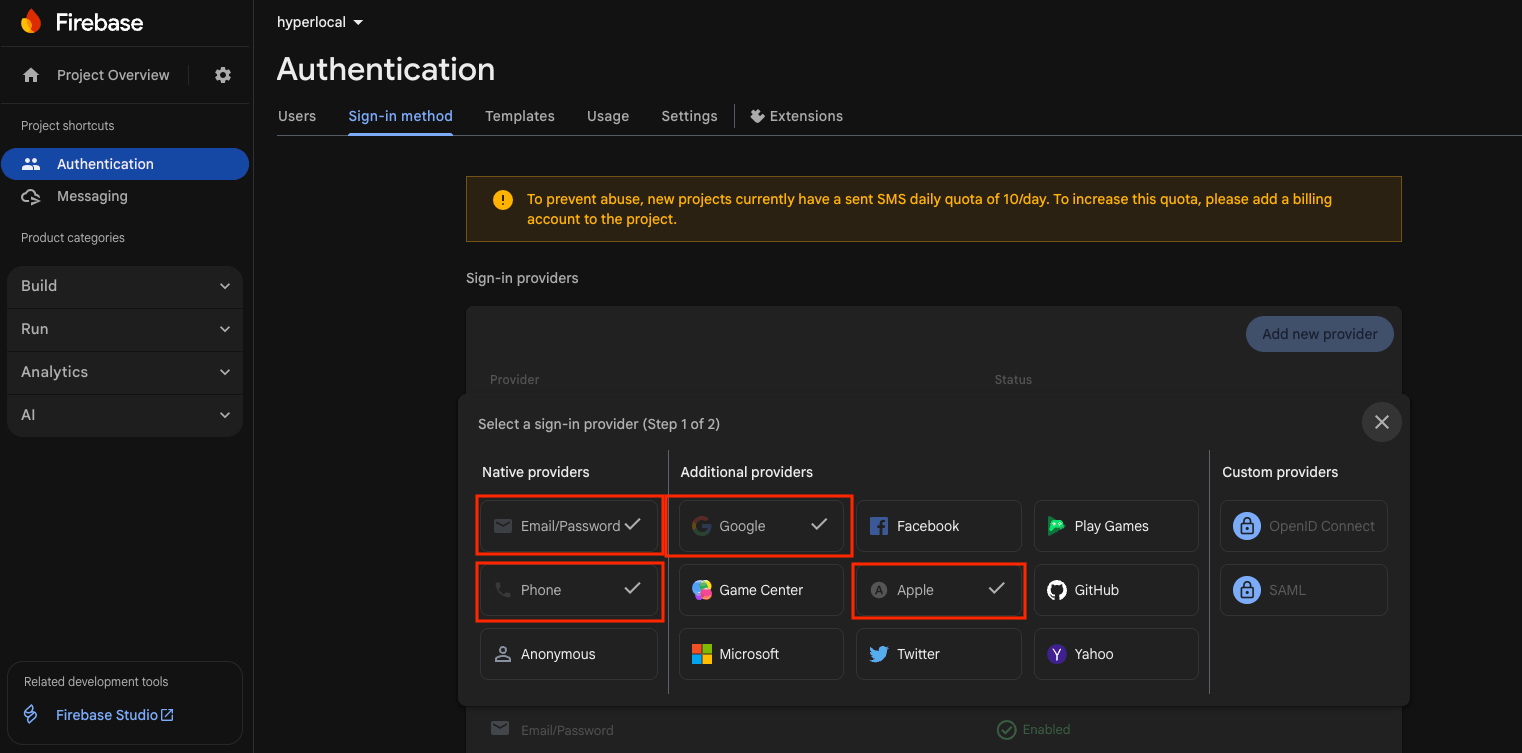Click the Firebase Studio icon
Image resolution: width=1522 pixels, height=753 pixels.
(31, 715)
